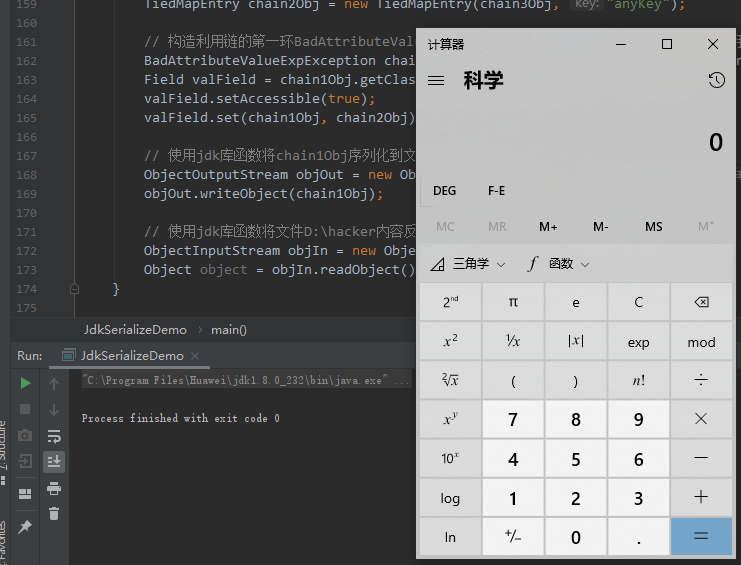Click the backspace key in calculator
The image size is (741, 565).
coord(701,302)
